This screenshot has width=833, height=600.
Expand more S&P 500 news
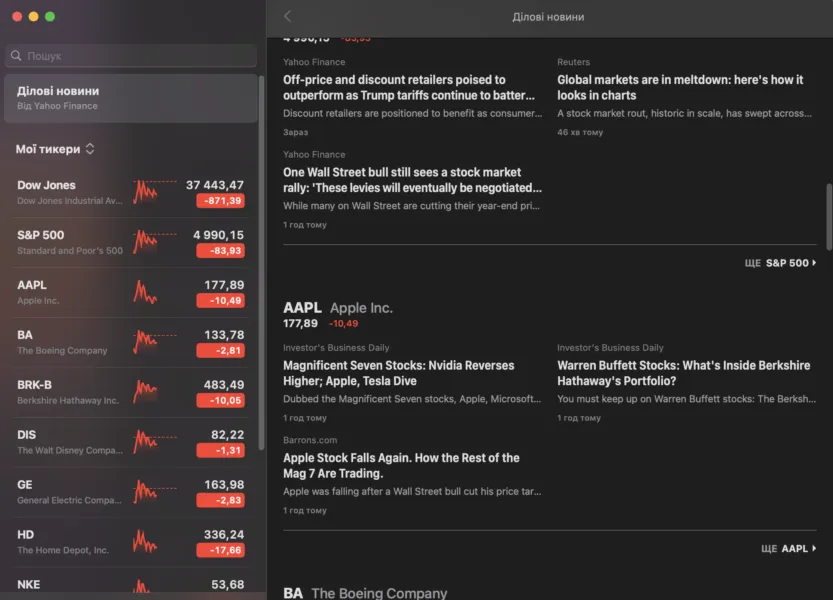tap(780, 263)
